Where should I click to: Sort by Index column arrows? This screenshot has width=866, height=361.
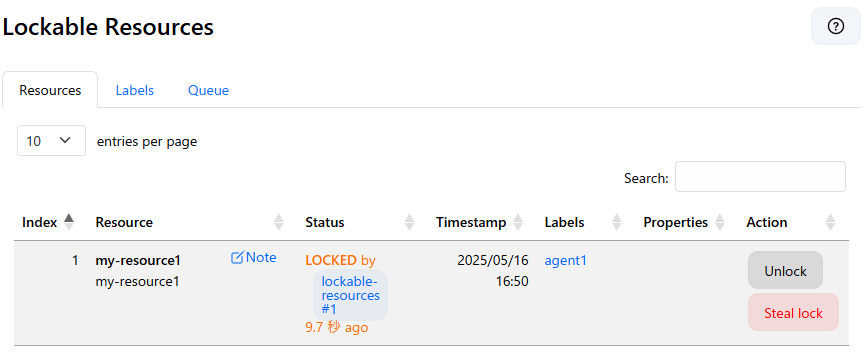coord(68,222)
